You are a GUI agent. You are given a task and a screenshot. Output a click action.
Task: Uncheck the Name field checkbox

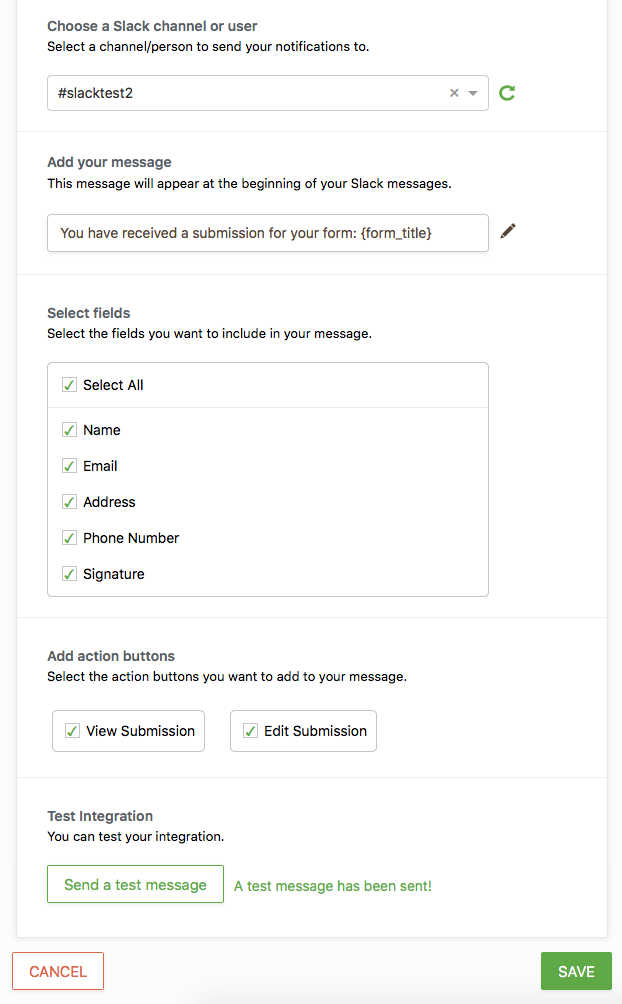pos(70,430)
